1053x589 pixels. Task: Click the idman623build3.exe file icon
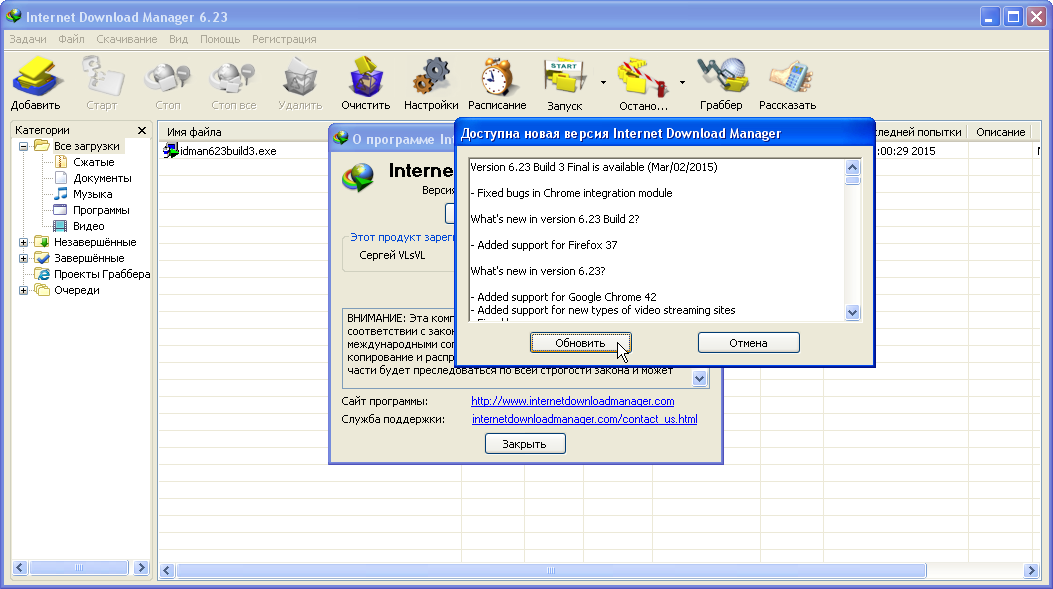171,151
